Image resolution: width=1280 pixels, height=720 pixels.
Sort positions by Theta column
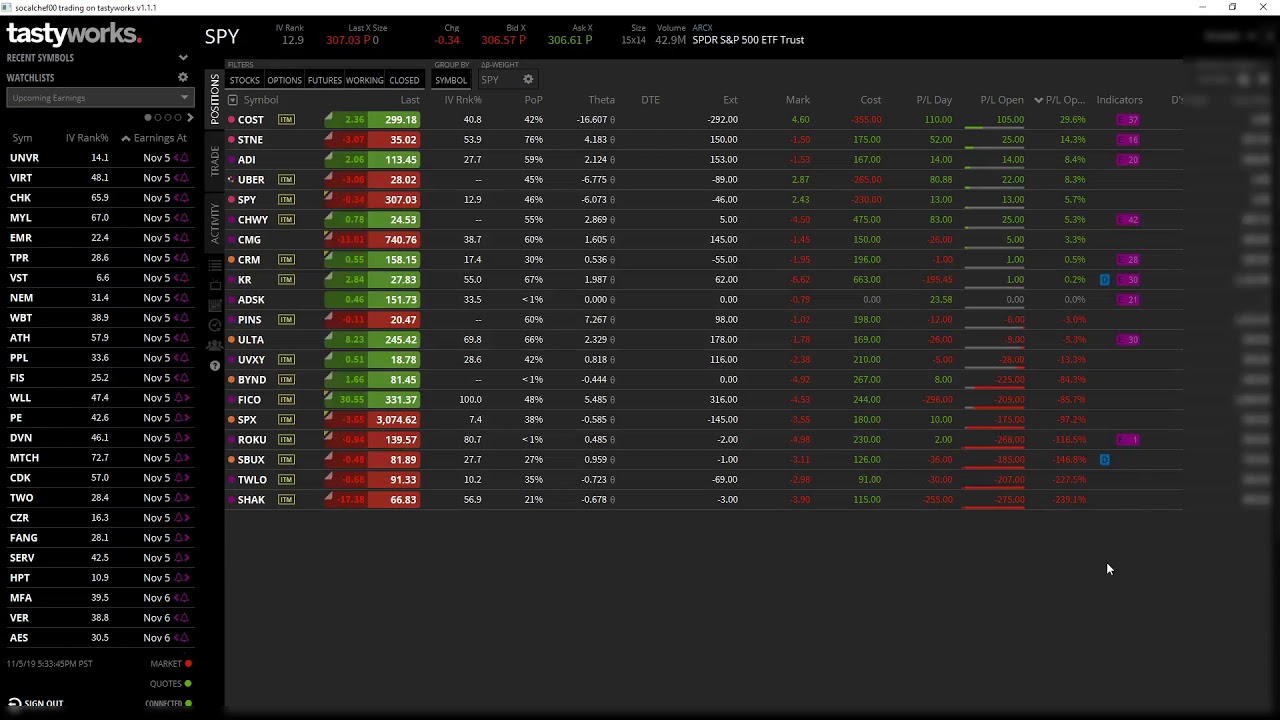tap(601, 100)
